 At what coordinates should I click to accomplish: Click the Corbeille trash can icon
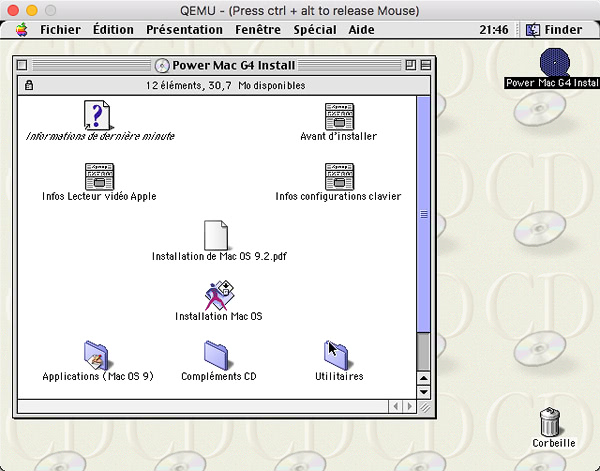pos(550,422)
